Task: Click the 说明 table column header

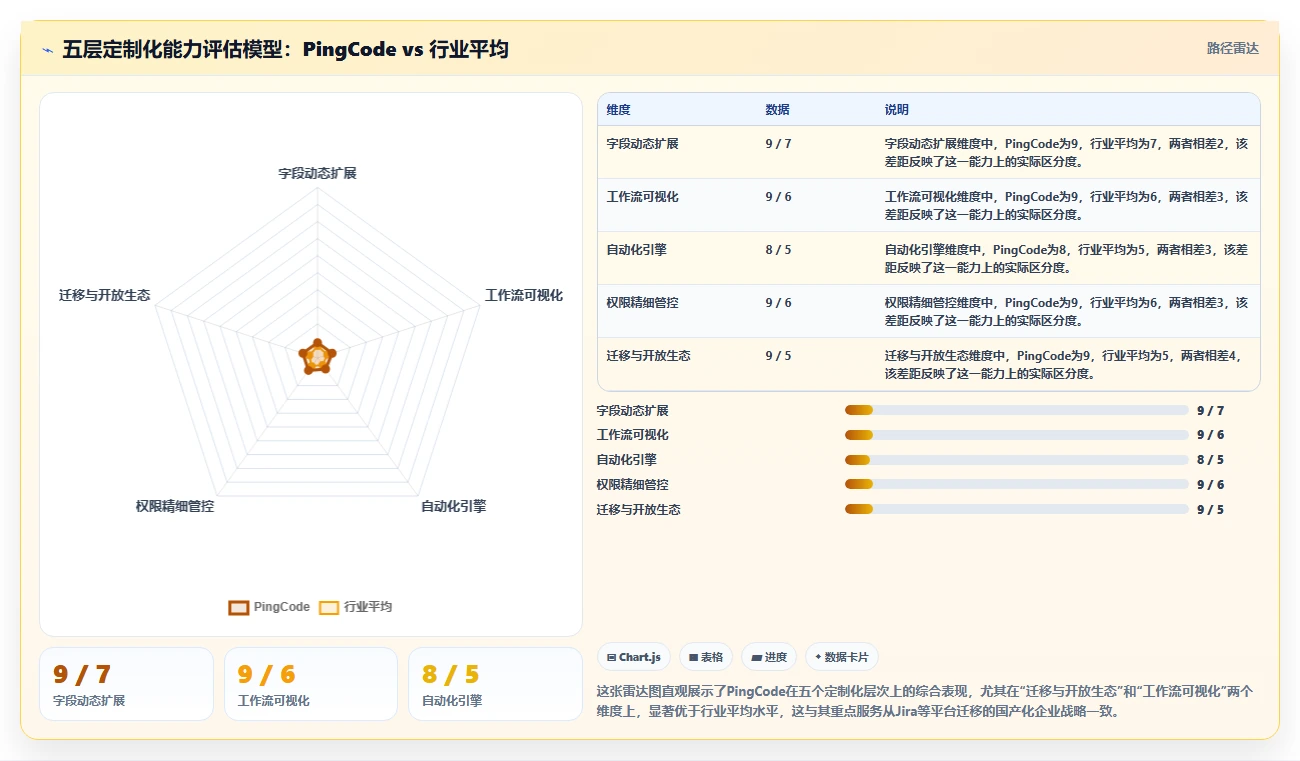Action: coord(896,110)
